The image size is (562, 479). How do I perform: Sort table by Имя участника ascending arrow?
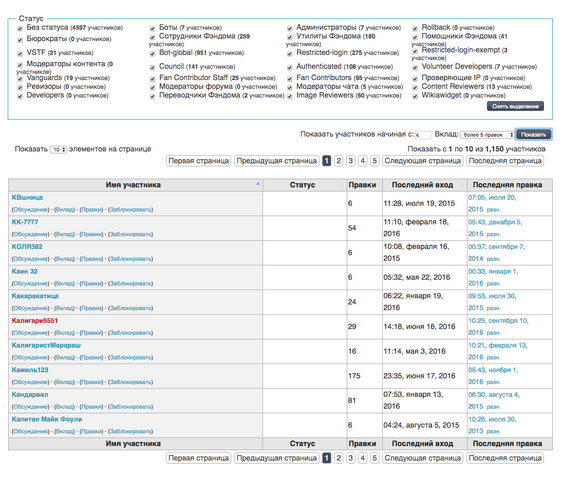tap(258, 184)
